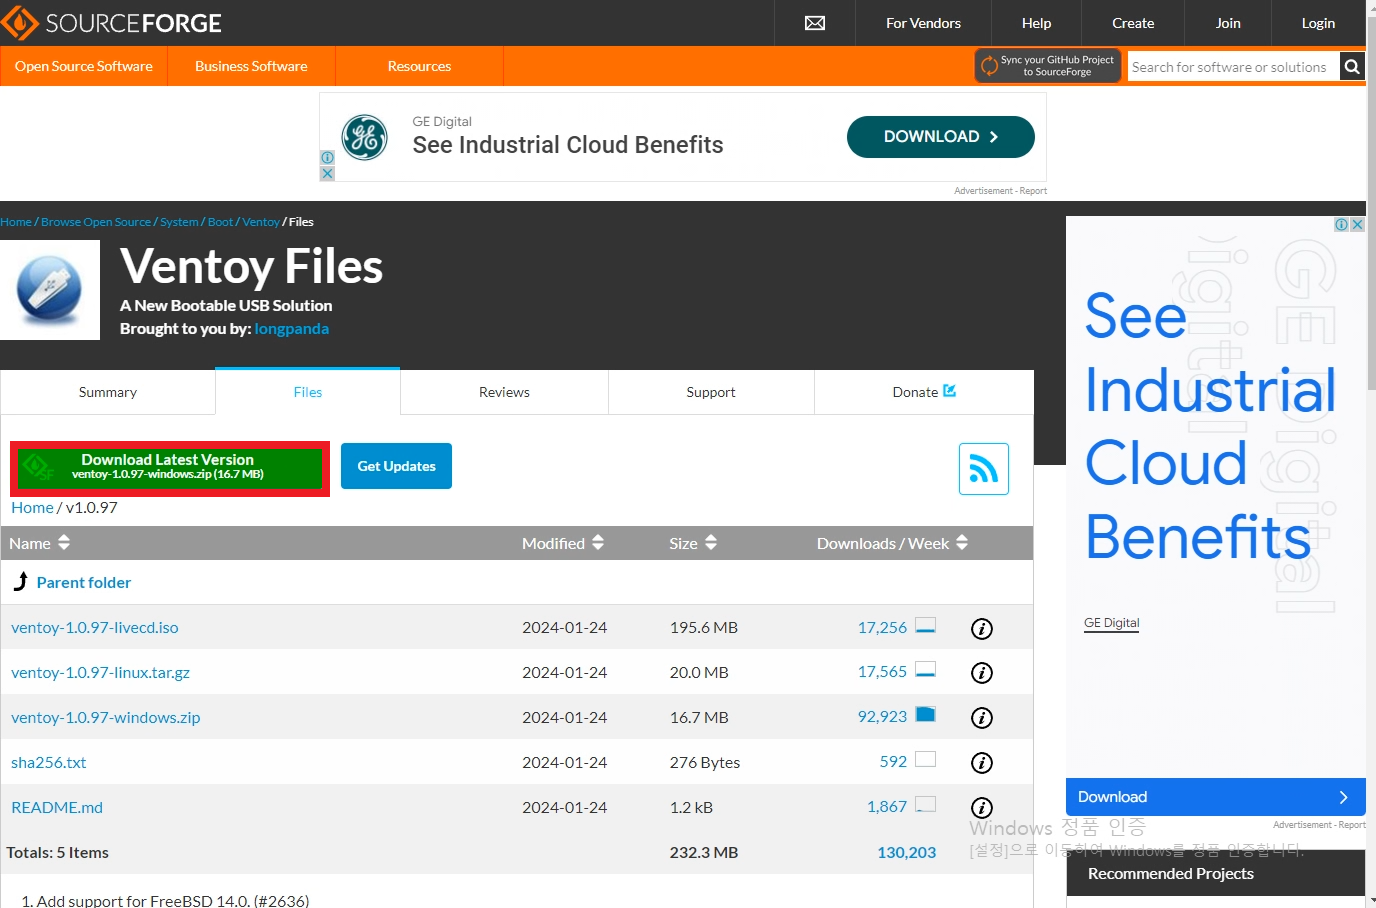Click the download bar graph for livecd.iso
The height and width of the screenshot is (908, 1376).
[926, 626]
